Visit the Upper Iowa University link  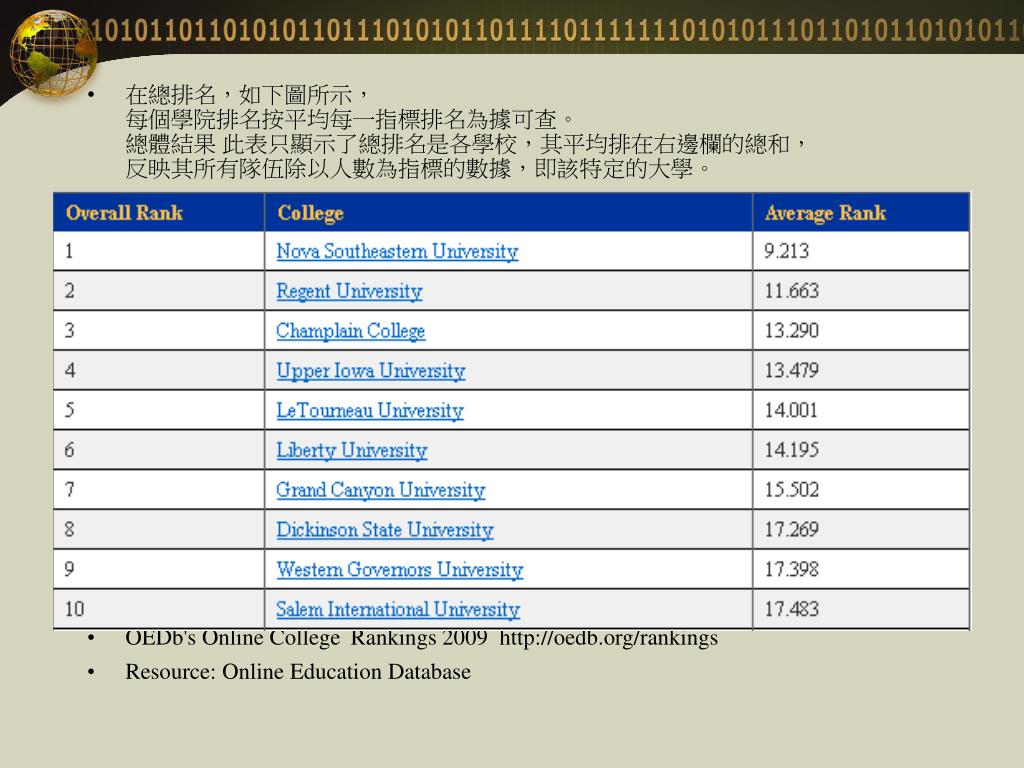pos(371,371)
